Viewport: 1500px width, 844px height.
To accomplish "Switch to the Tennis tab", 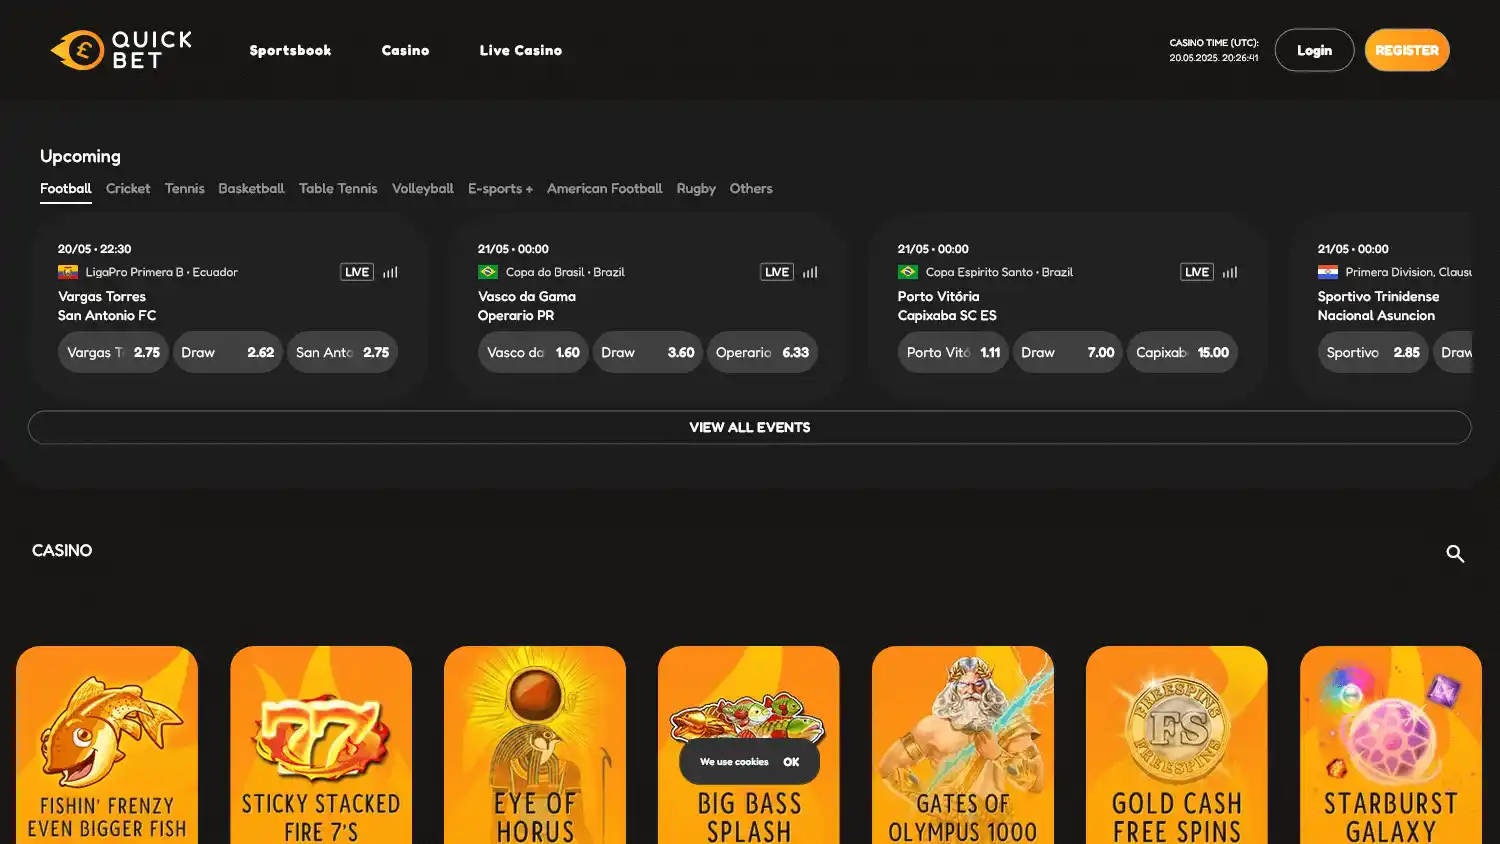I will [185, 188].
